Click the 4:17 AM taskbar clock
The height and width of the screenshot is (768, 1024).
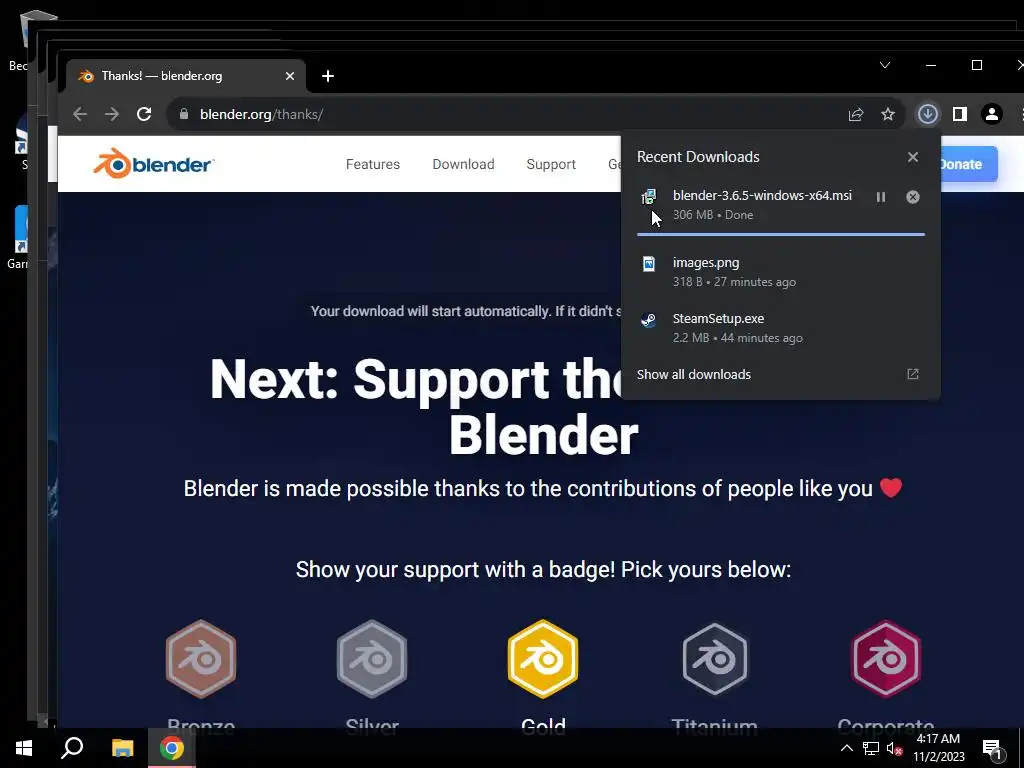938,748
